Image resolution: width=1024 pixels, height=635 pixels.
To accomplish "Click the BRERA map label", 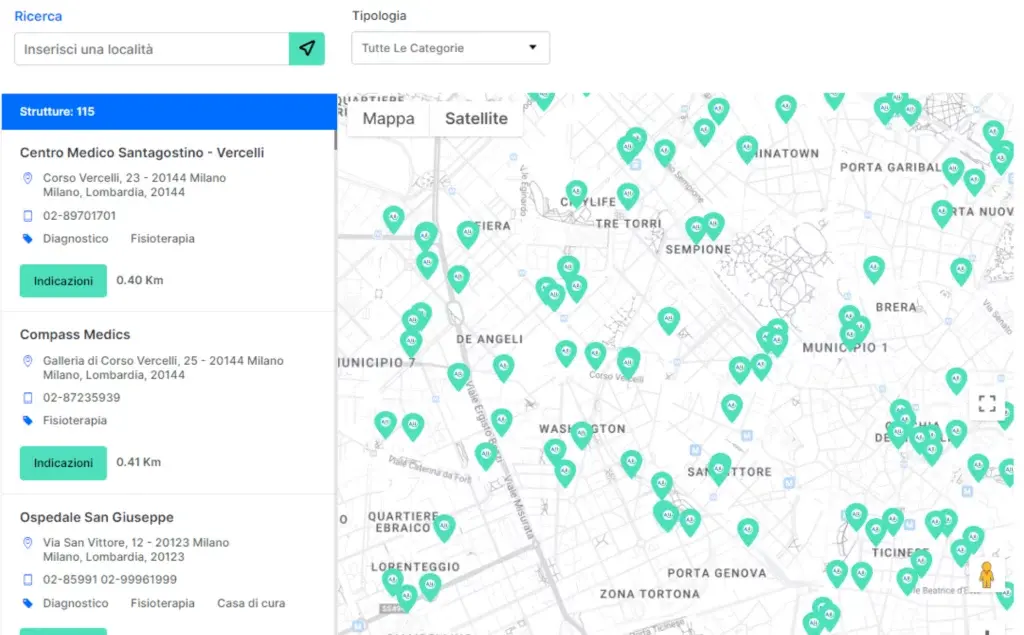I will tap(896, 307).
